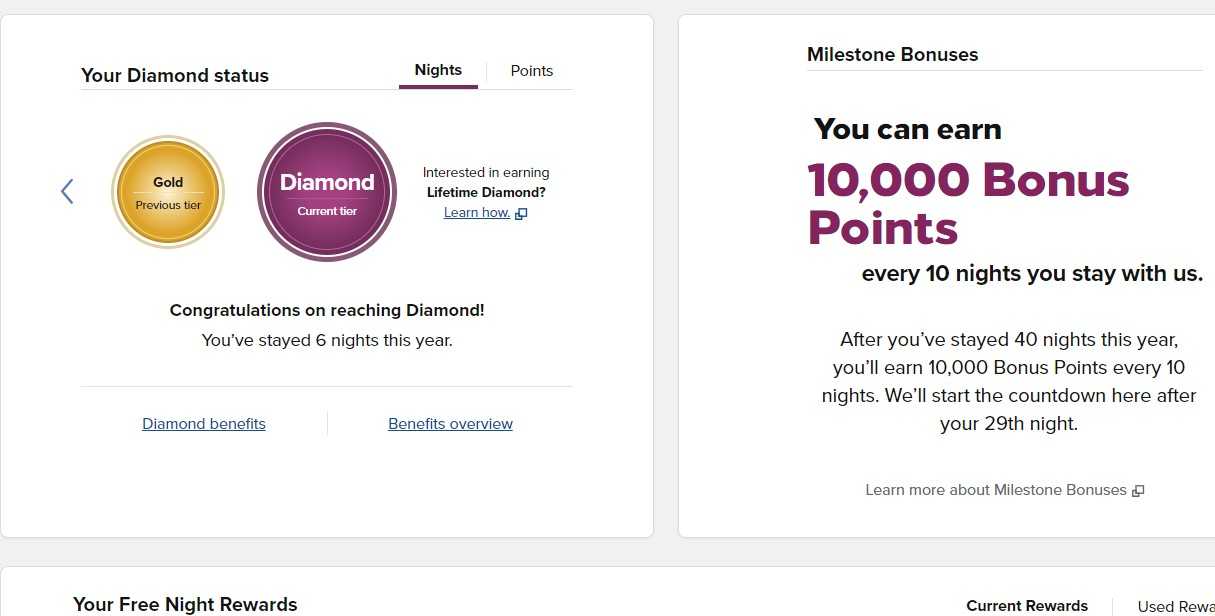Click the 10,000 Bonus Points headline
This screenshot has width=1215, height=616.
coord(968,204)
